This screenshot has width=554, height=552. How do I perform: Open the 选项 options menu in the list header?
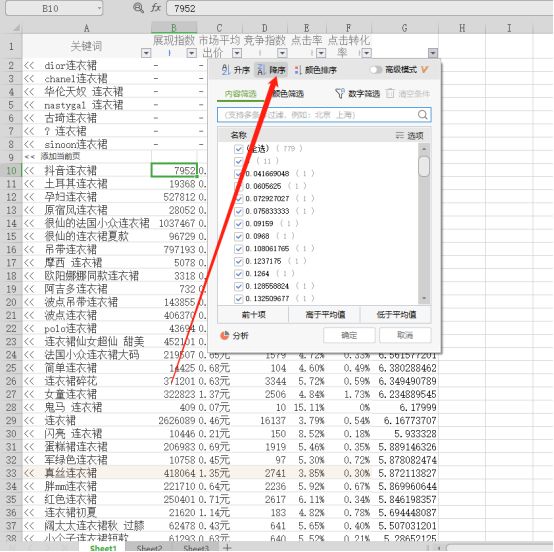click(409, 135)
